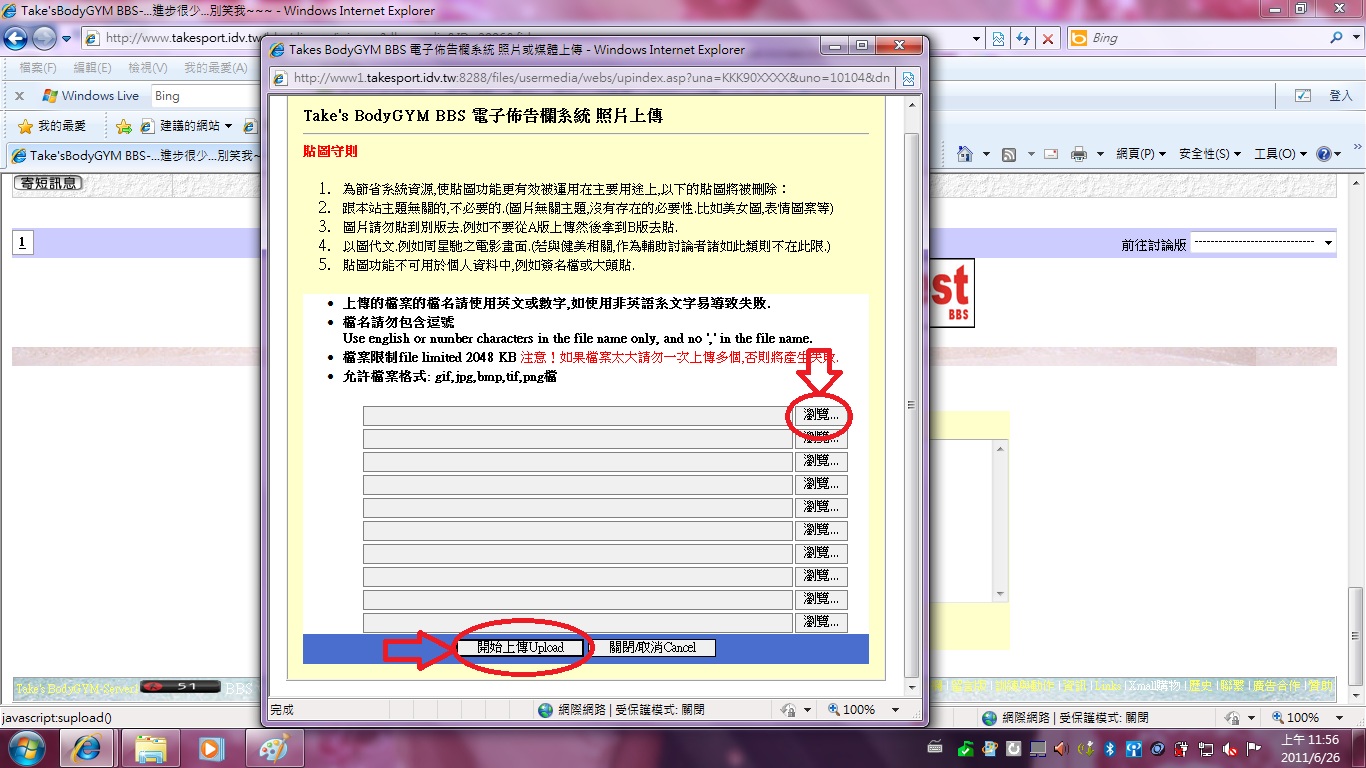The image size is (1366, 768).
Task: Open the 安全性(S) Safety dropdown menu
Action: (1209, 154)
